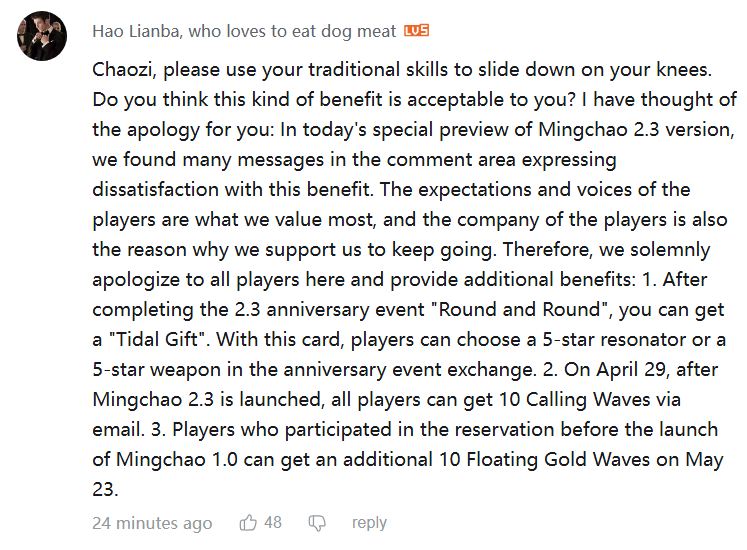The width and height of the screenshot is (747, 550).
Task: Click the like count 48
Action: (x=273, y=522)
